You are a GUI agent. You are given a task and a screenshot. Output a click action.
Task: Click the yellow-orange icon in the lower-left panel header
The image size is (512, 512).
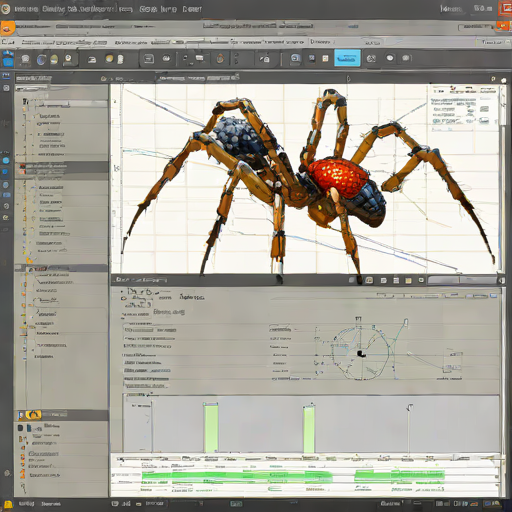click(x=33, y=415)
